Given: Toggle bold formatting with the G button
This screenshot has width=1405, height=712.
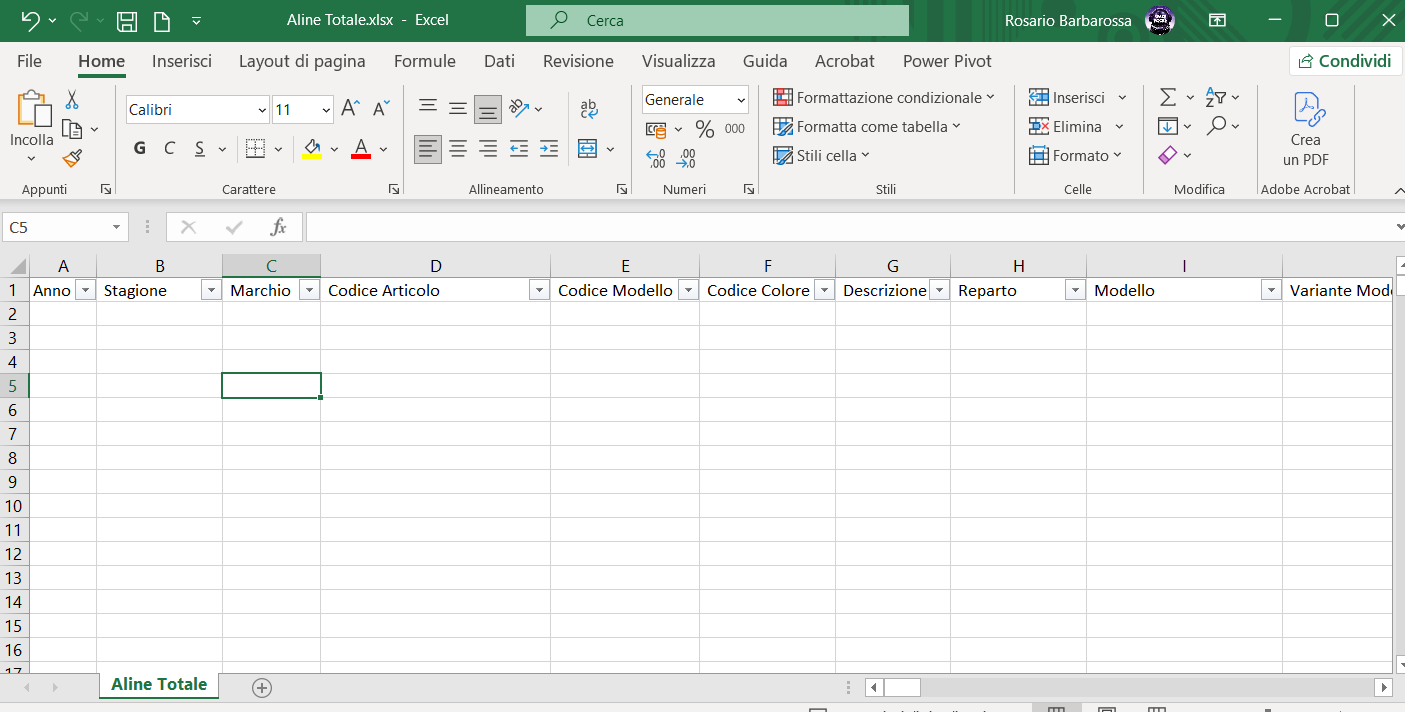Looking at the screenshot, I should [140, 149].
